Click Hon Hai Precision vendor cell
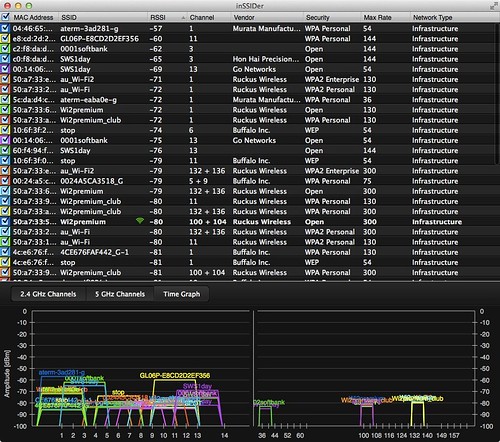500x442 pixels. (x=266, y=59)
